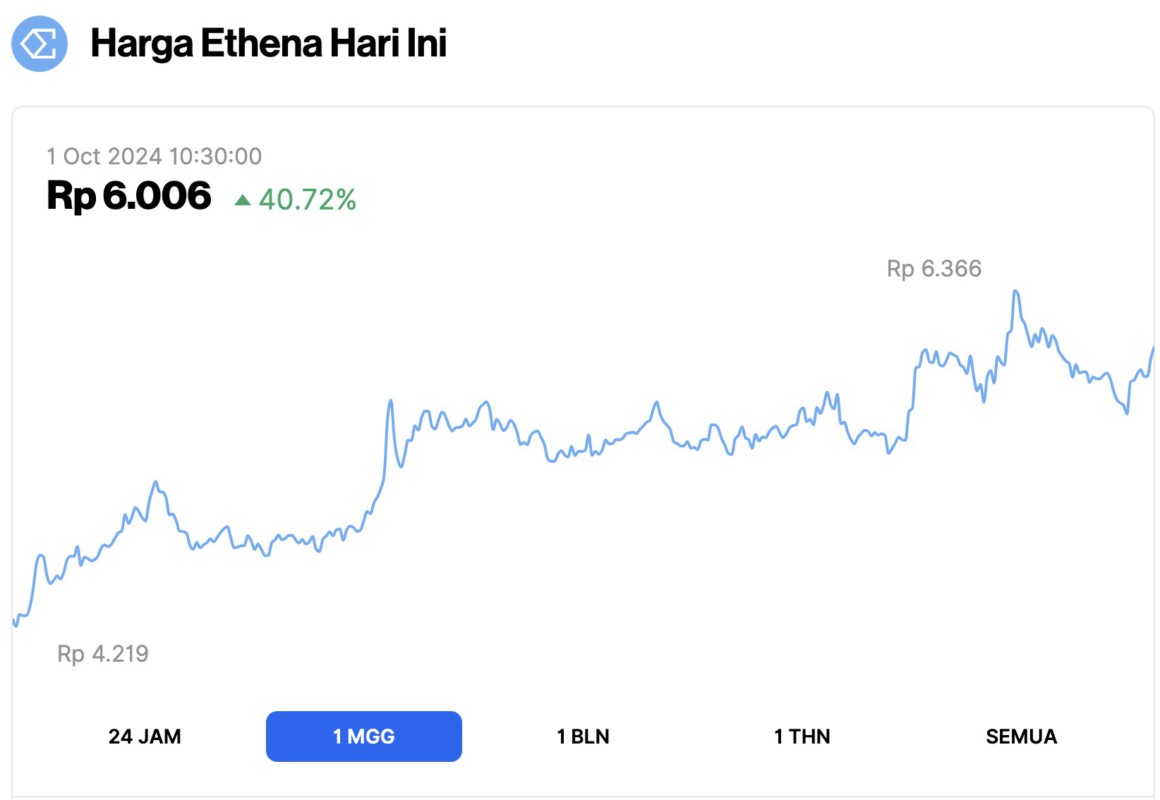Click the Rp 6.366 high price label
1160x800 pixels.
[934, 268]
